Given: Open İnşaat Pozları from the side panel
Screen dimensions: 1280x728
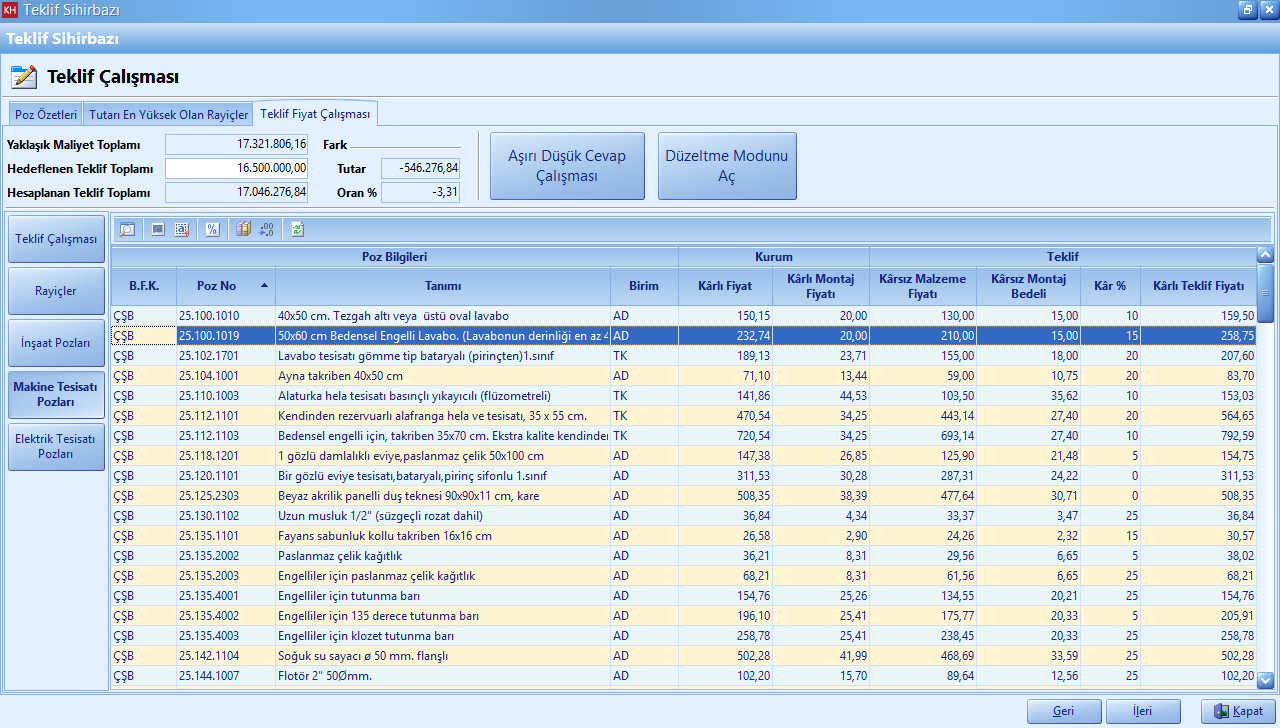Looking at the screenshot, I should pyautogui.click(x=56, y=343).
